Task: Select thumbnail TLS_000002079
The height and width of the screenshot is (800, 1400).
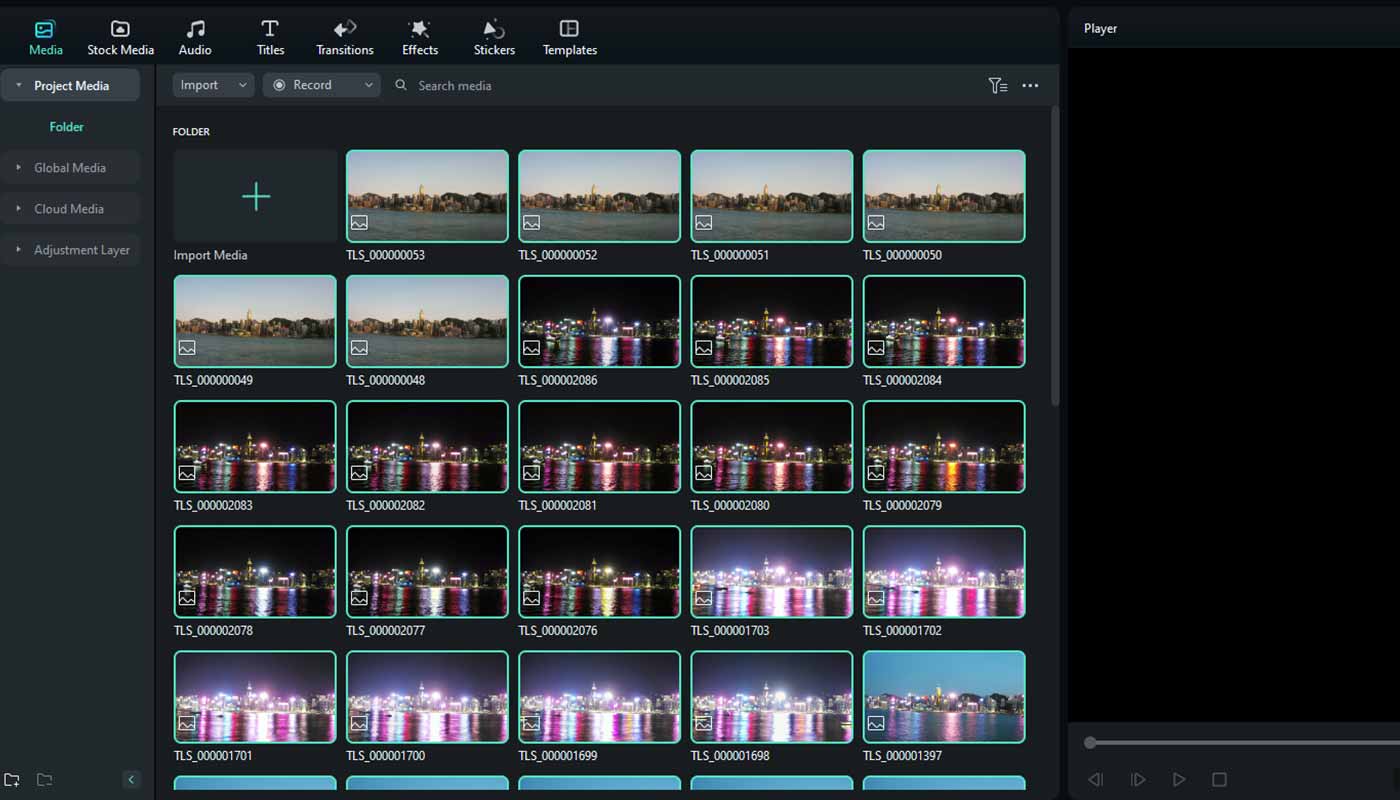Action: [943, 446]
